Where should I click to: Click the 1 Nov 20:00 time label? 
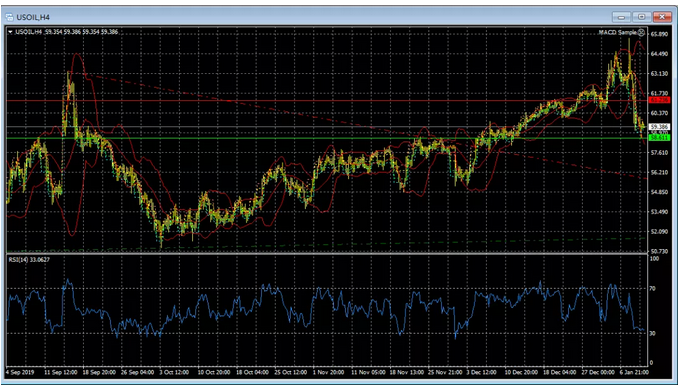(328, 372)
